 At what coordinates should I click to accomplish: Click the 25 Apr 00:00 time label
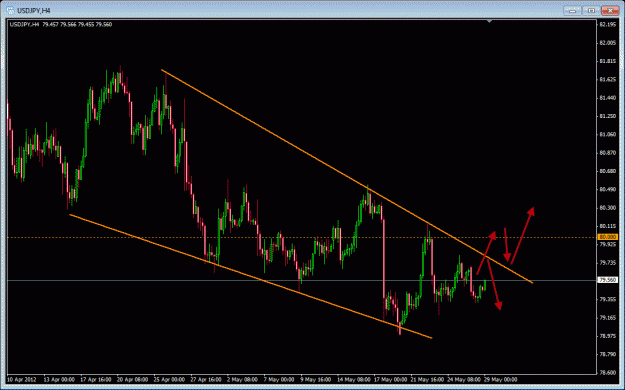coord(169,380)
